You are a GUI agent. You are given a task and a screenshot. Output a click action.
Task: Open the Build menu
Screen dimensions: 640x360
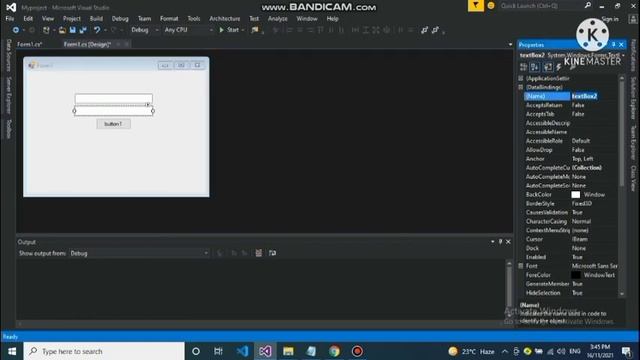[x=96, y=18]
